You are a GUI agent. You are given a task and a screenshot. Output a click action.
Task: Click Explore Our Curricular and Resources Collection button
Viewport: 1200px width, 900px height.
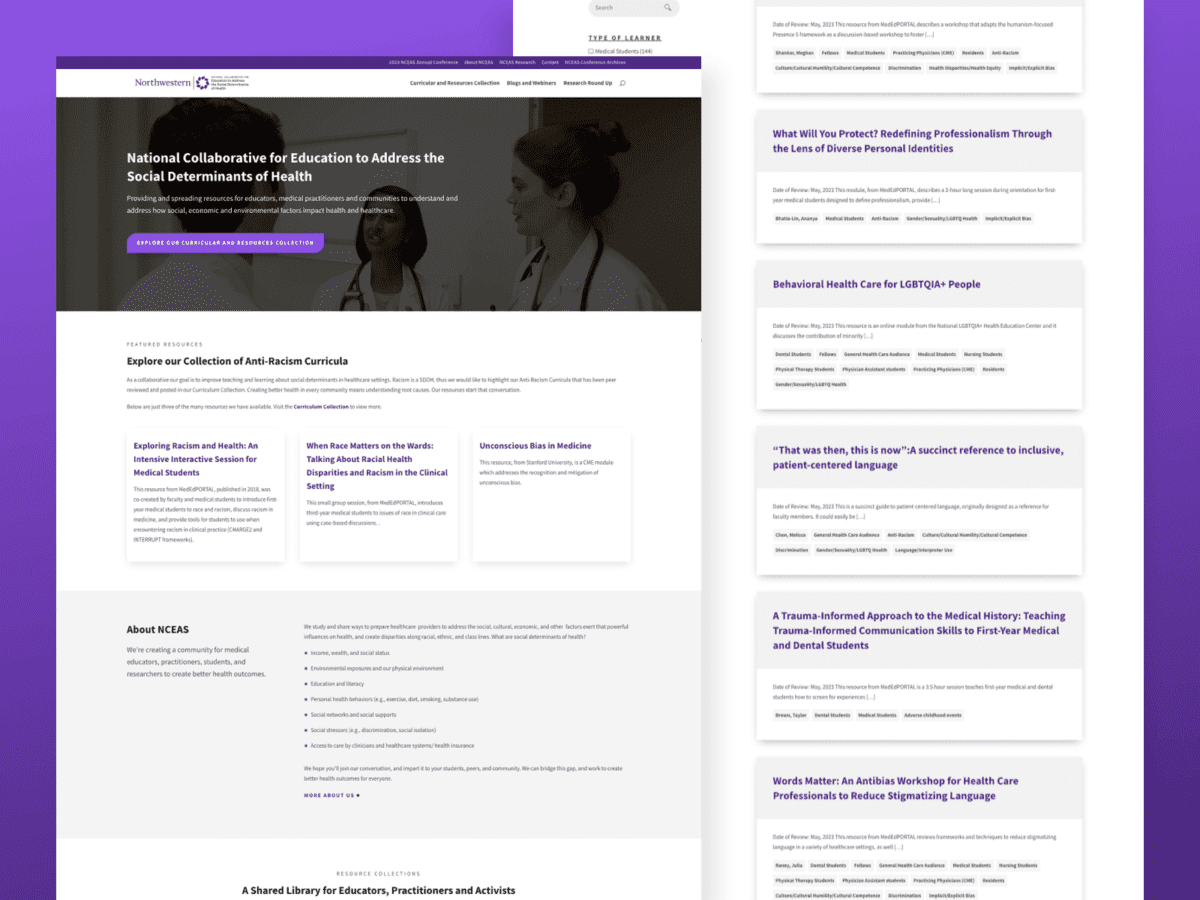[225, 243]
